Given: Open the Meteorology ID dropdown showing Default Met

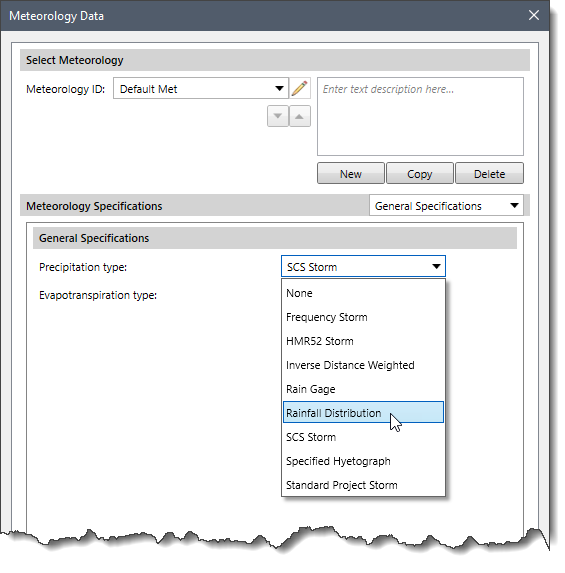Looking at the screenshot, I should [x=201, y=88].
